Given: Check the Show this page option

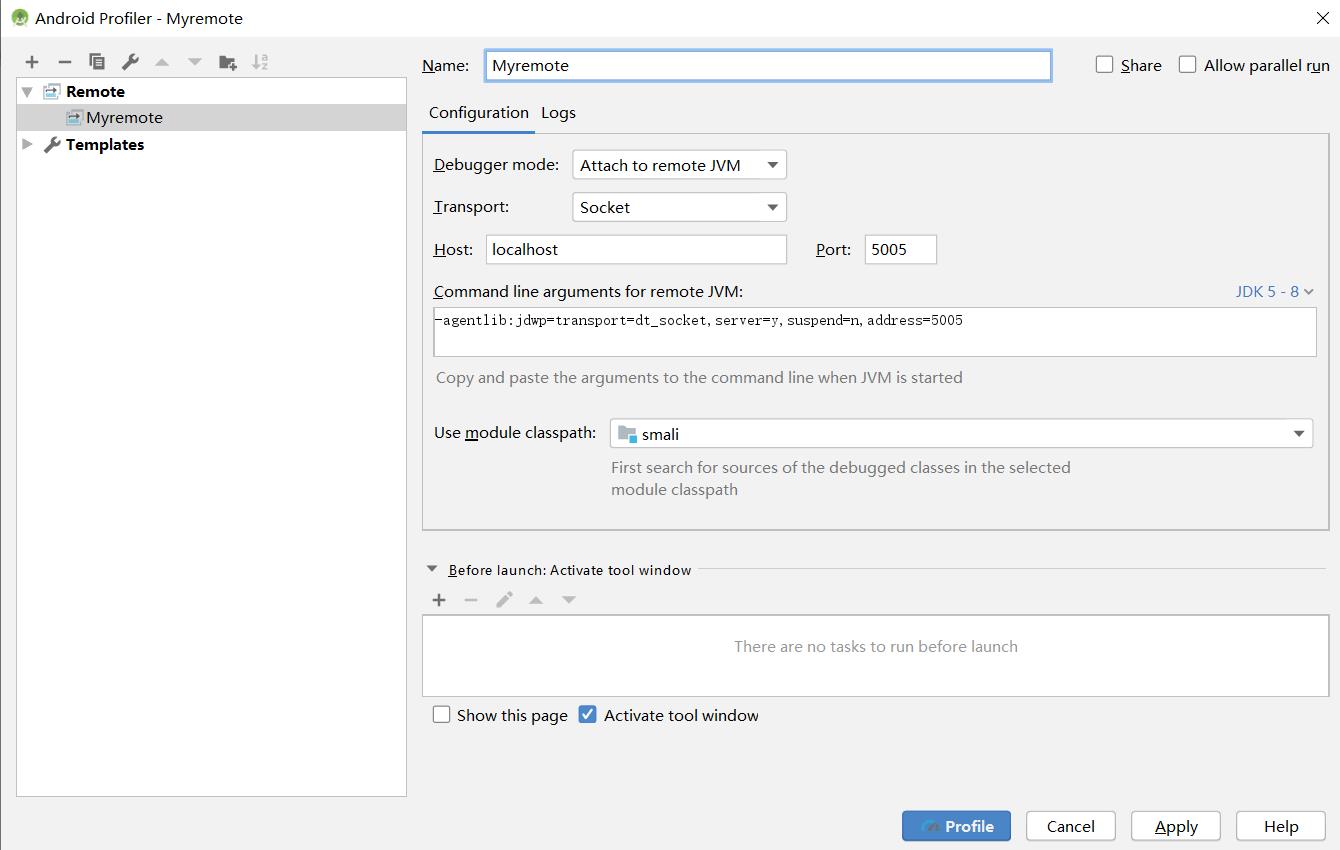Looking at the screenshot, I should click(441, 715).
